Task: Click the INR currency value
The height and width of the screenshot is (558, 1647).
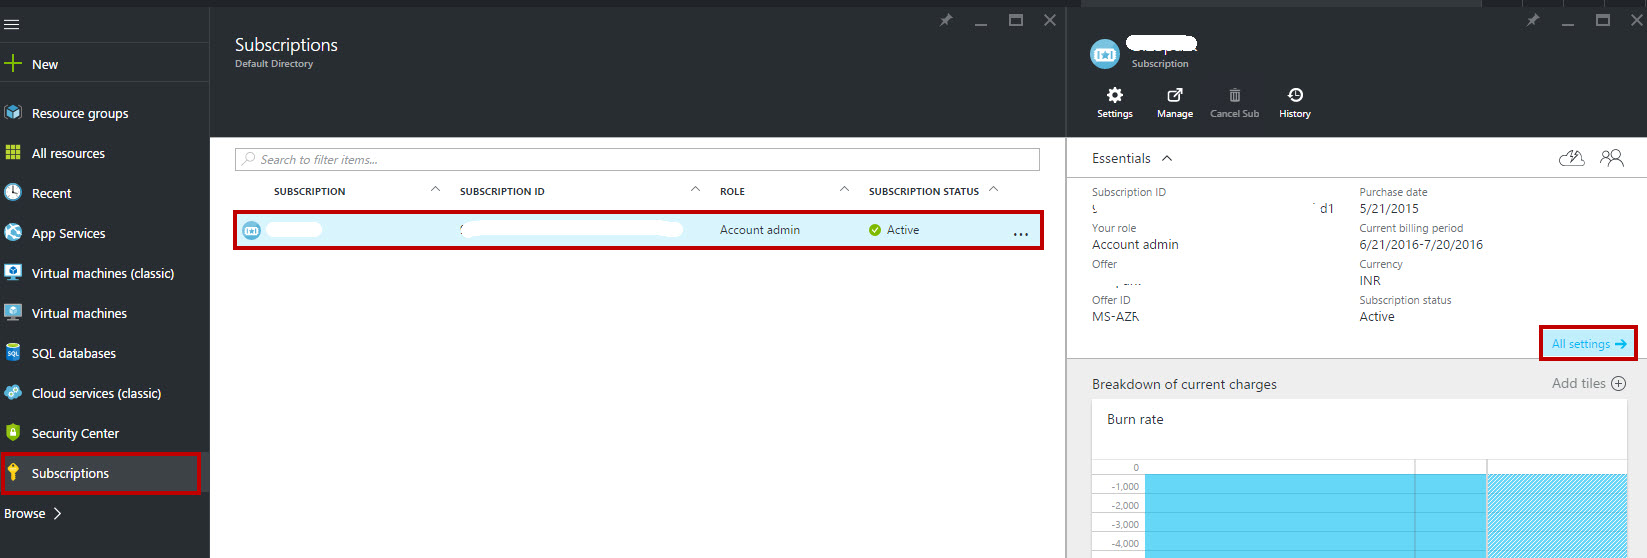Action: (1370, 281)
